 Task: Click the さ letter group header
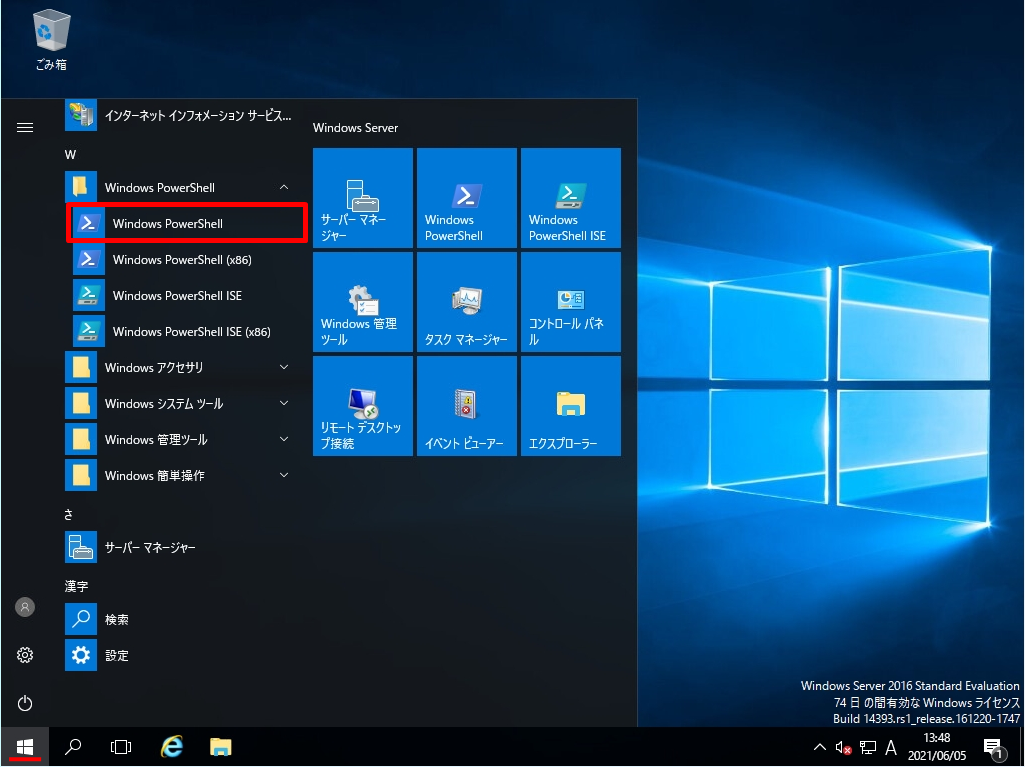[69, 515]
